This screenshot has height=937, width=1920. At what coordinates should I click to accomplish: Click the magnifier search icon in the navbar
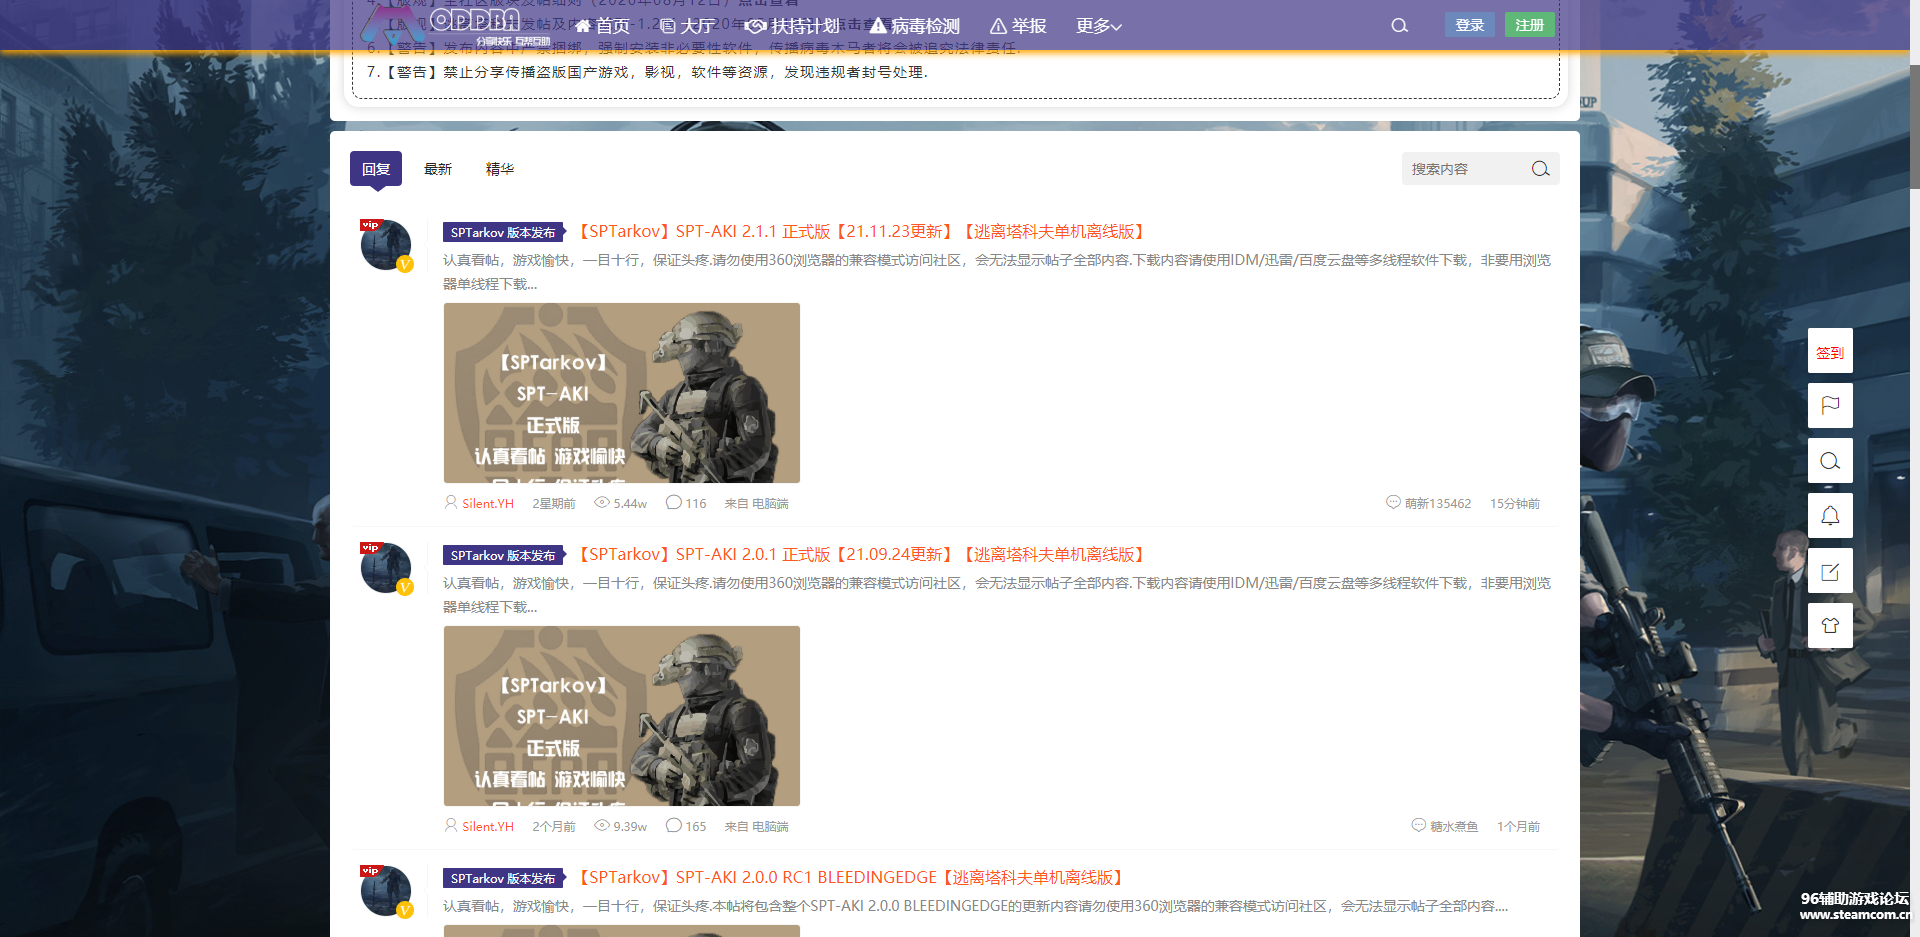point(1399,25)
